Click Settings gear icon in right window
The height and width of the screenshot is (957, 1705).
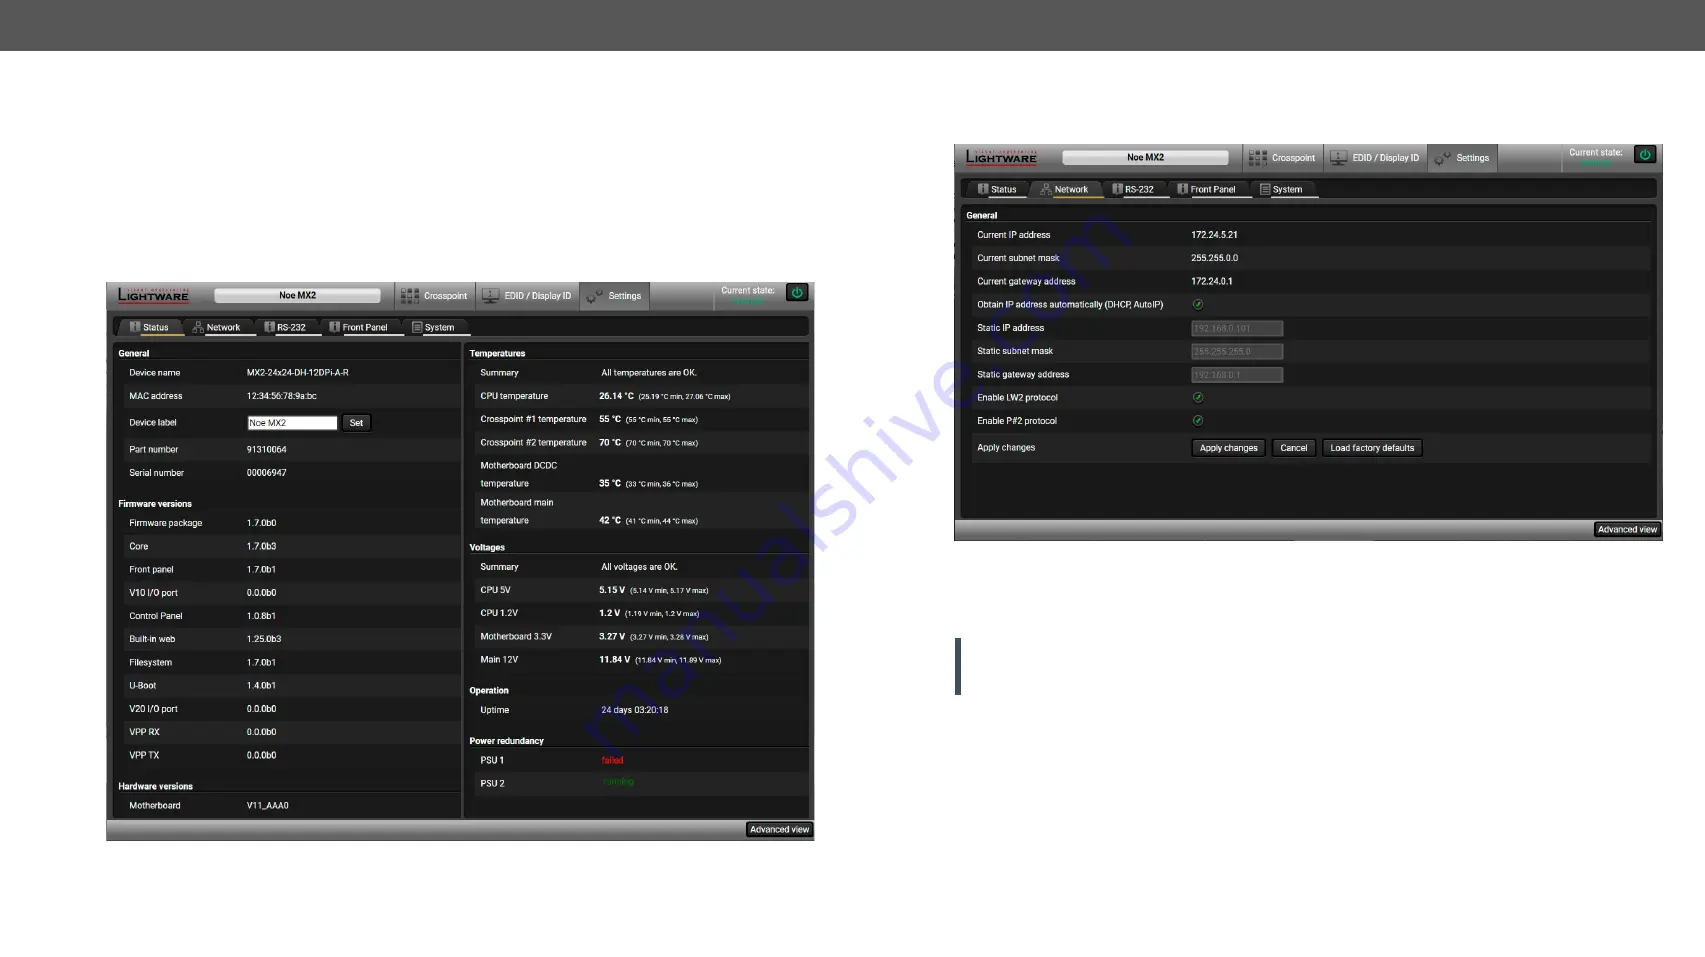1442,159
